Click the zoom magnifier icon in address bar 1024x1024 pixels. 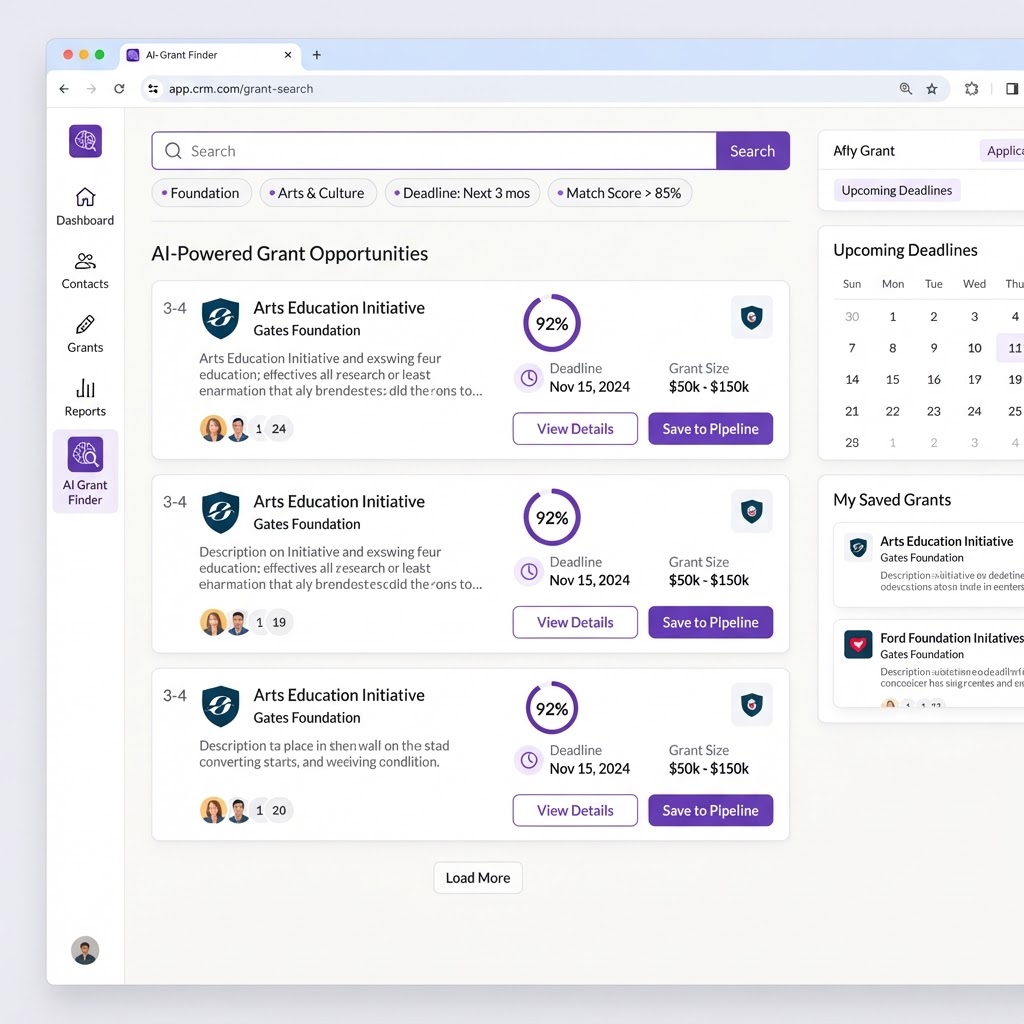coord(905,89)
